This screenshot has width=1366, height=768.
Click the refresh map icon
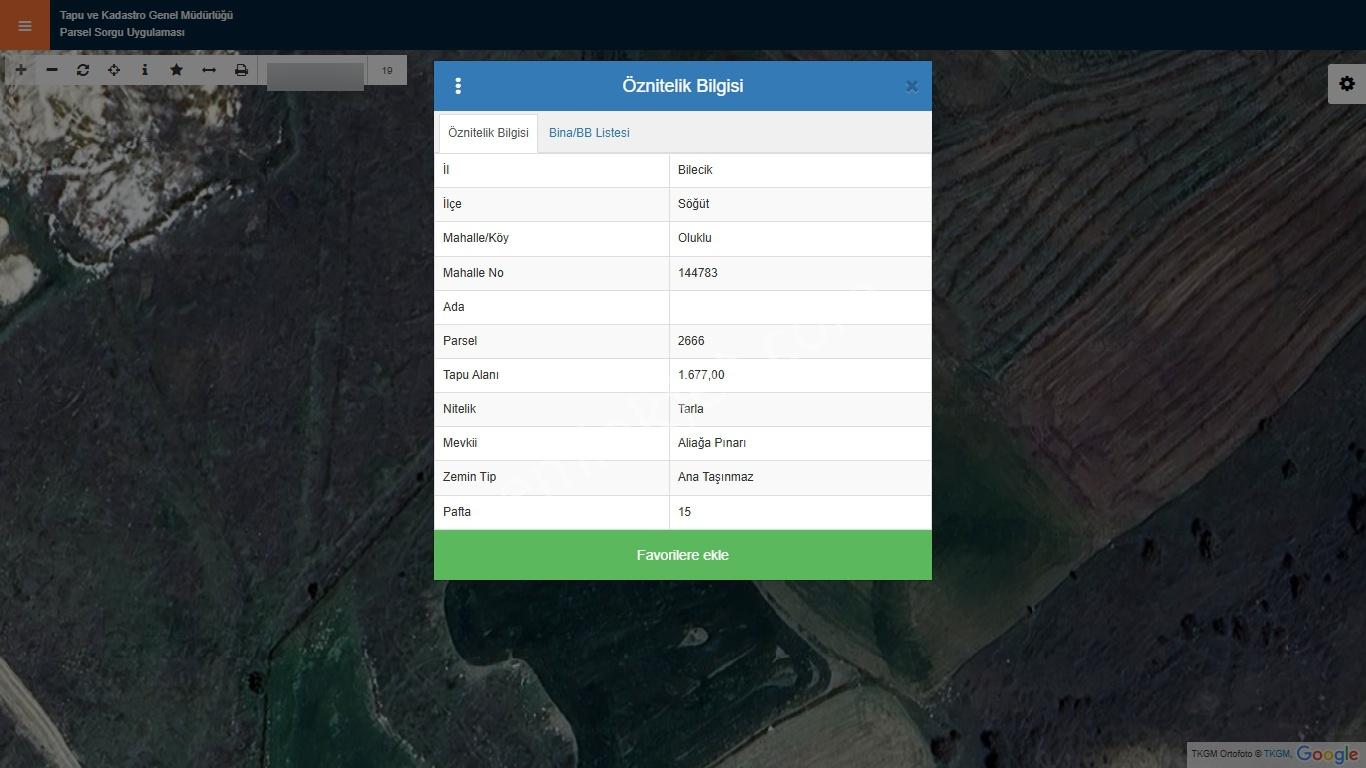tap(83, 70)
